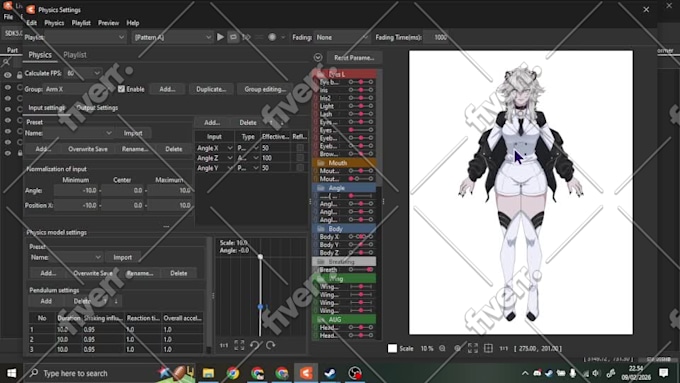Open the Playlist dropdown
Image resolution: width=680 pixels, height=383 pixels.
(85, 37)
